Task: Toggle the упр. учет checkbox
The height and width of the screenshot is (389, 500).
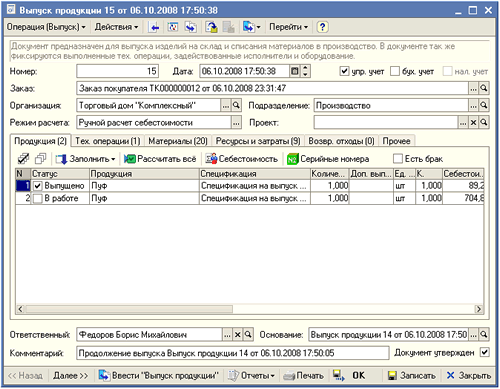Action: tap(344, 71)
